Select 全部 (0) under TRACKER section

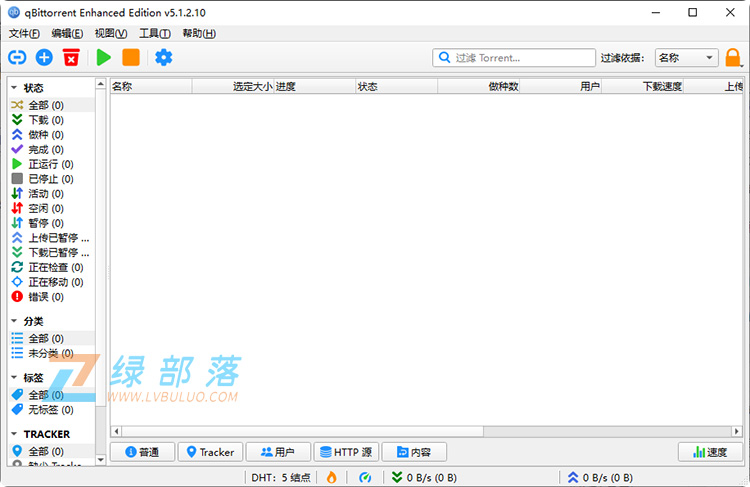coord(52,452)
